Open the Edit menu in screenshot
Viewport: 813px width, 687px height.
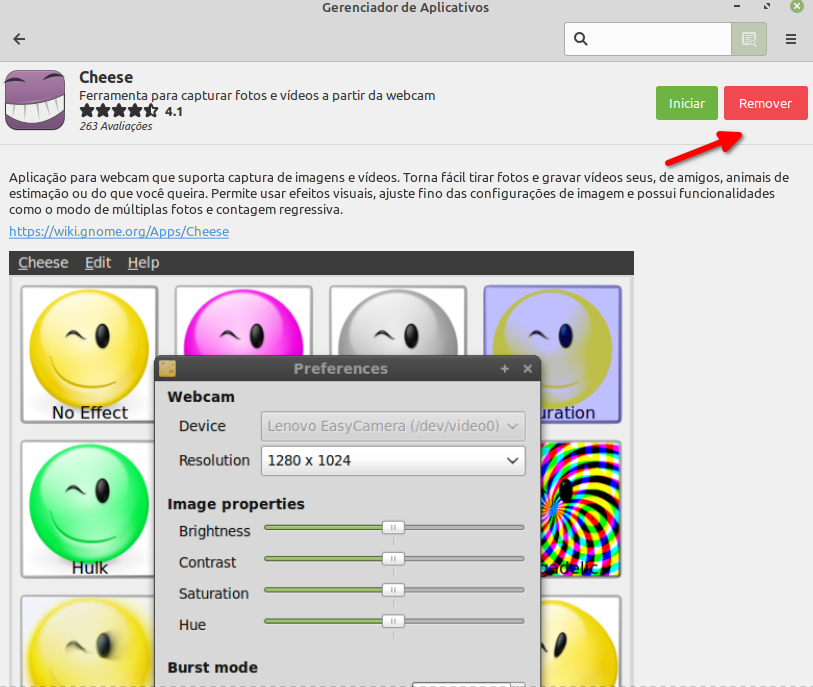98,263
